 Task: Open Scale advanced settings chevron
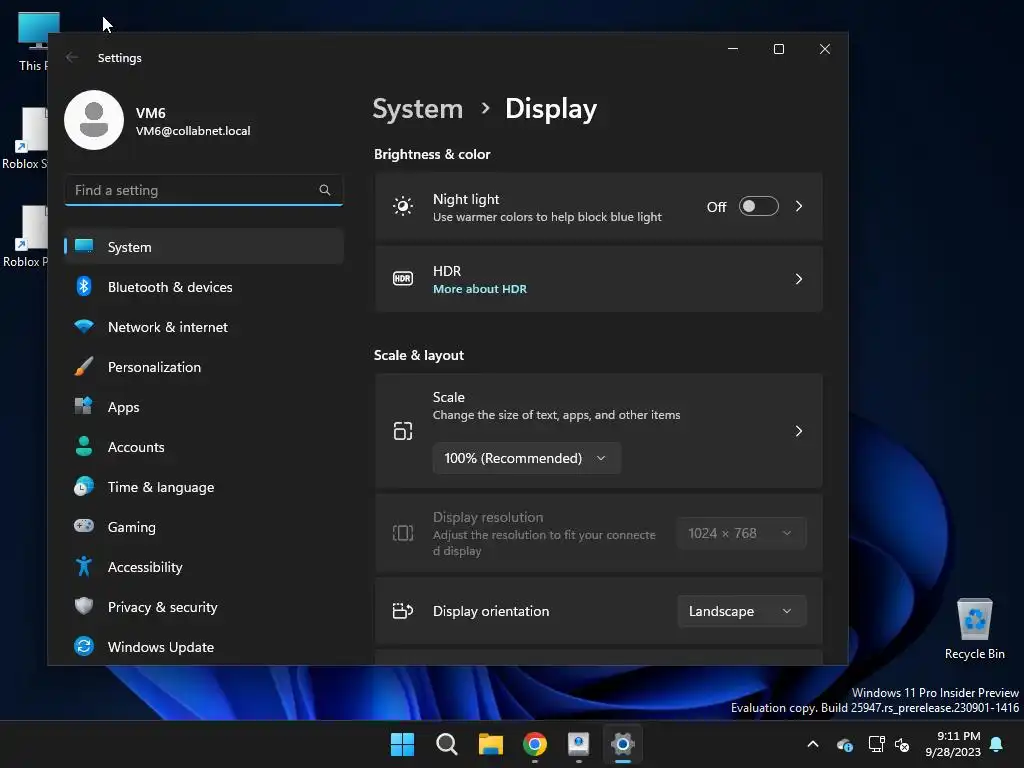(799, 431)
